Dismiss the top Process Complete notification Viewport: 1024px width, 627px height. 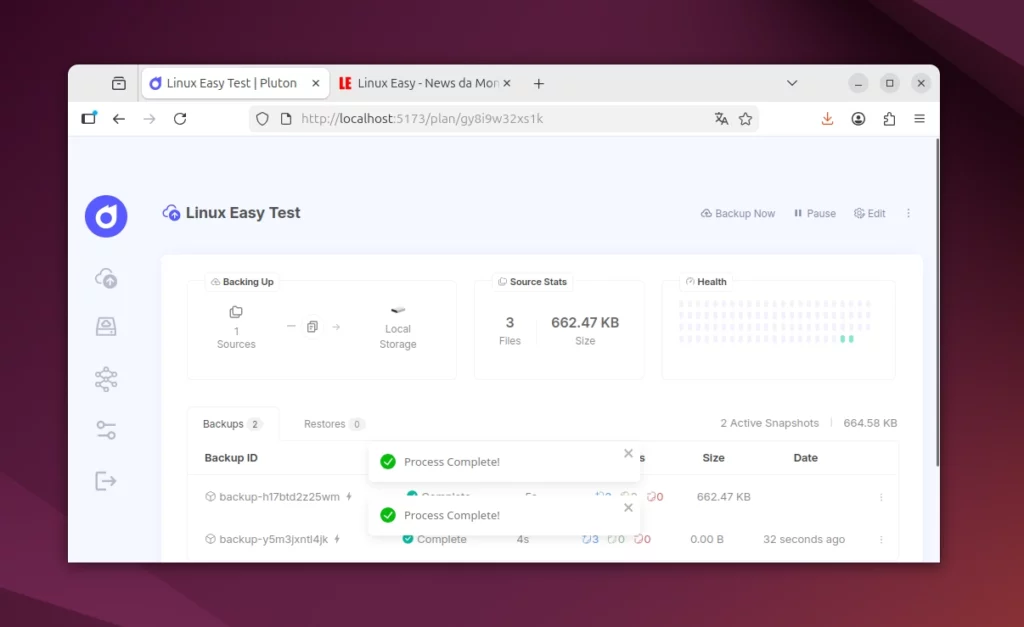628,453
